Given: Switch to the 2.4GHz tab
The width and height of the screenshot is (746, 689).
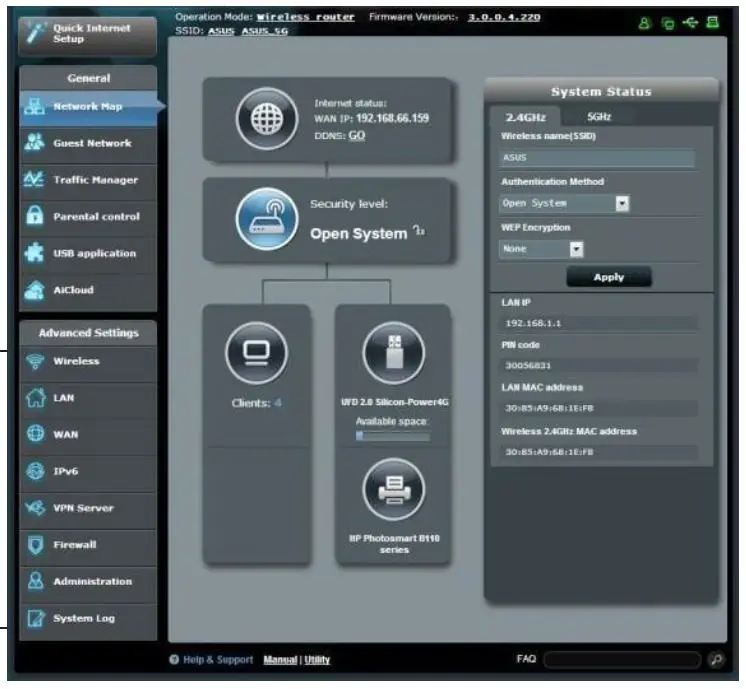Looking at the screenshot, I should click(525, 117).
